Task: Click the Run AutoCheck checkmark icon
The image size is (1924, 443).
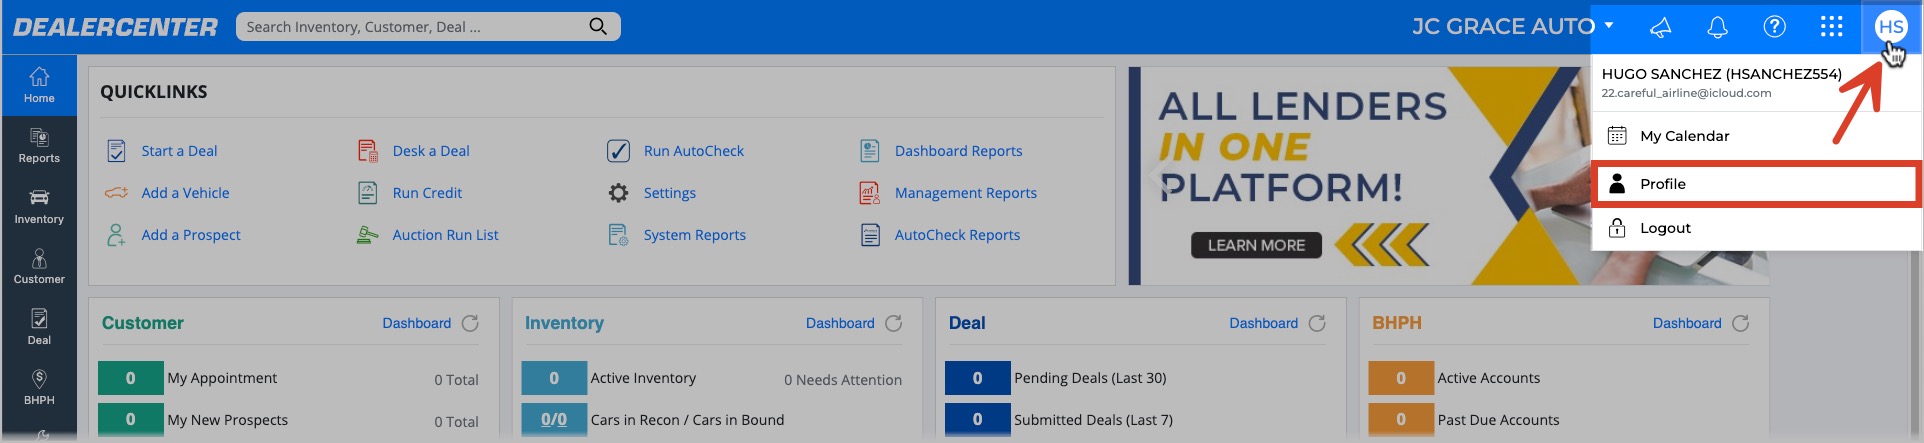Action: click(x=618, y=151)
